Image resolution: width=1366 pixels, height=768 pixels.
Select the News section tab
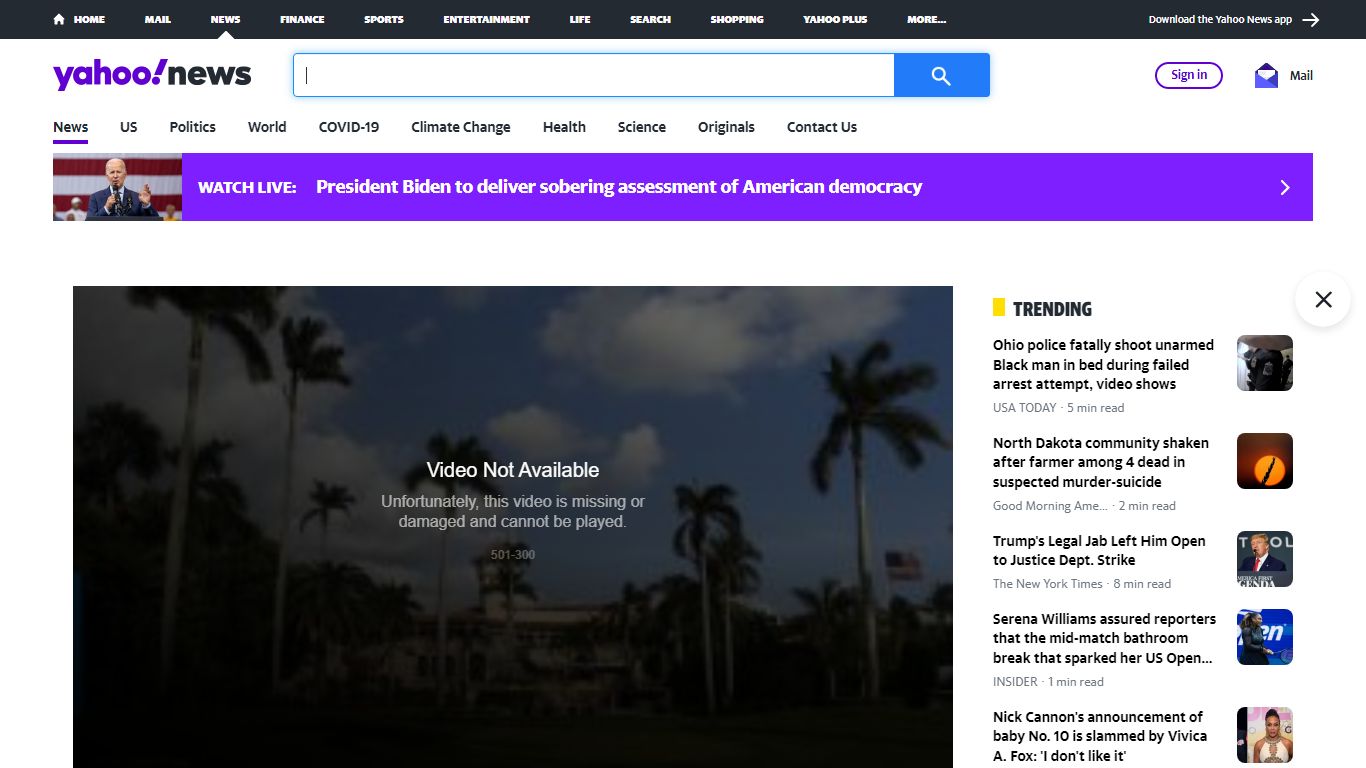(71, 127)
